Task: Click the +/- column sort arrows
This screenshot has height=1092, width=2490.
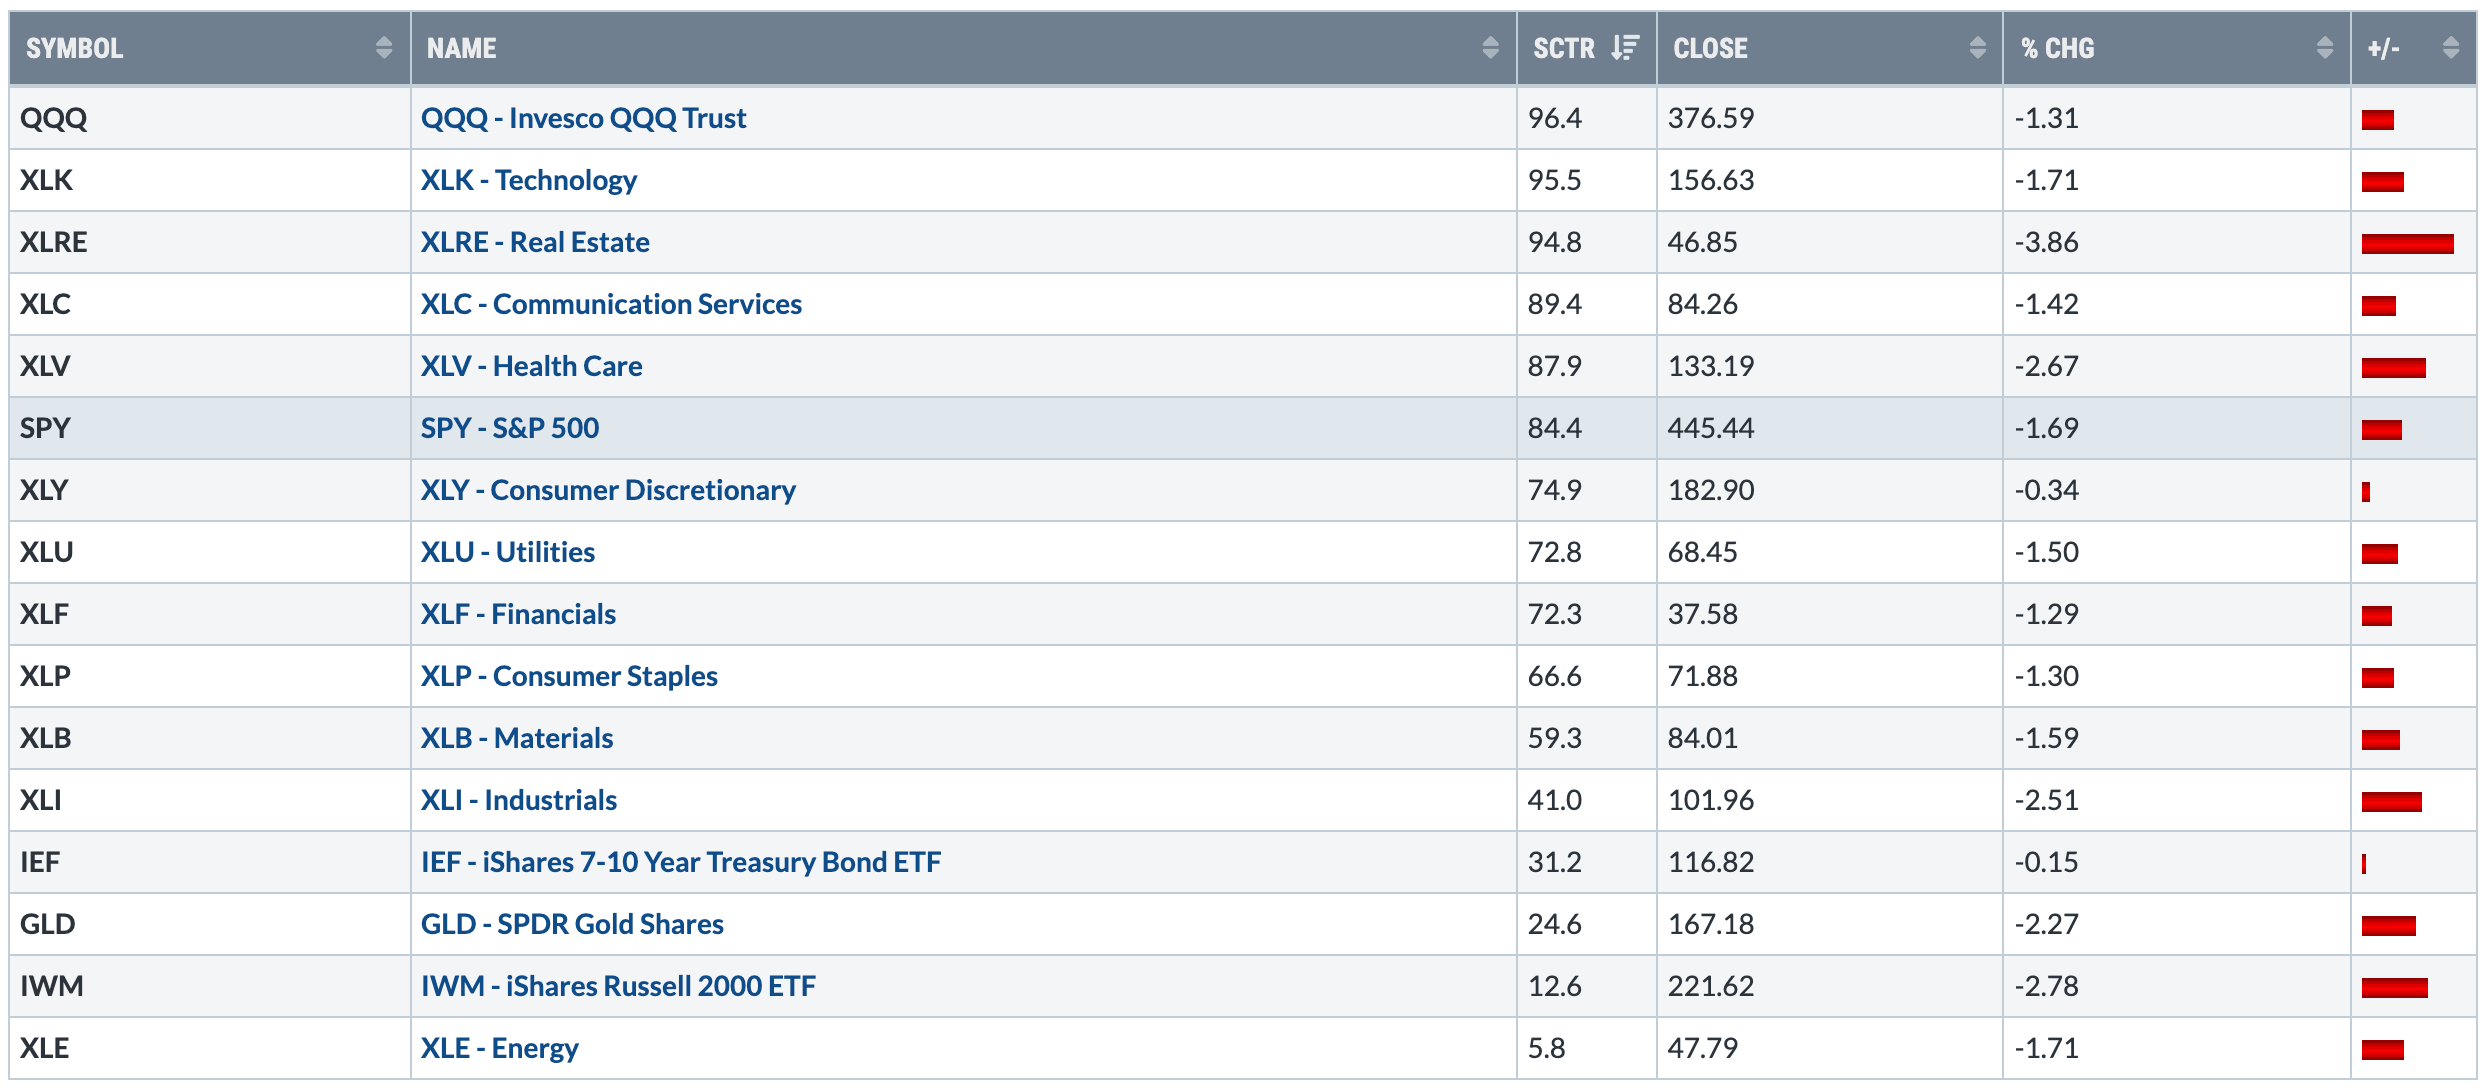Action: pyautogui.click(x=2451, y=47)
